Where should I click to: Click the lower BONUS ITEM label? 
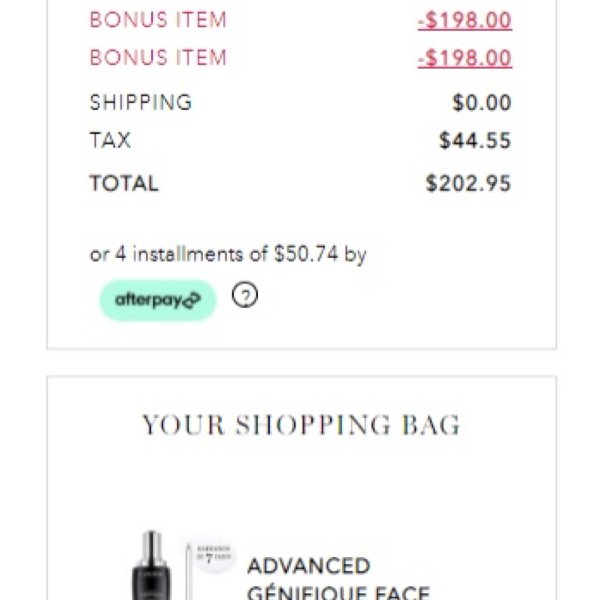coord(158,58)
